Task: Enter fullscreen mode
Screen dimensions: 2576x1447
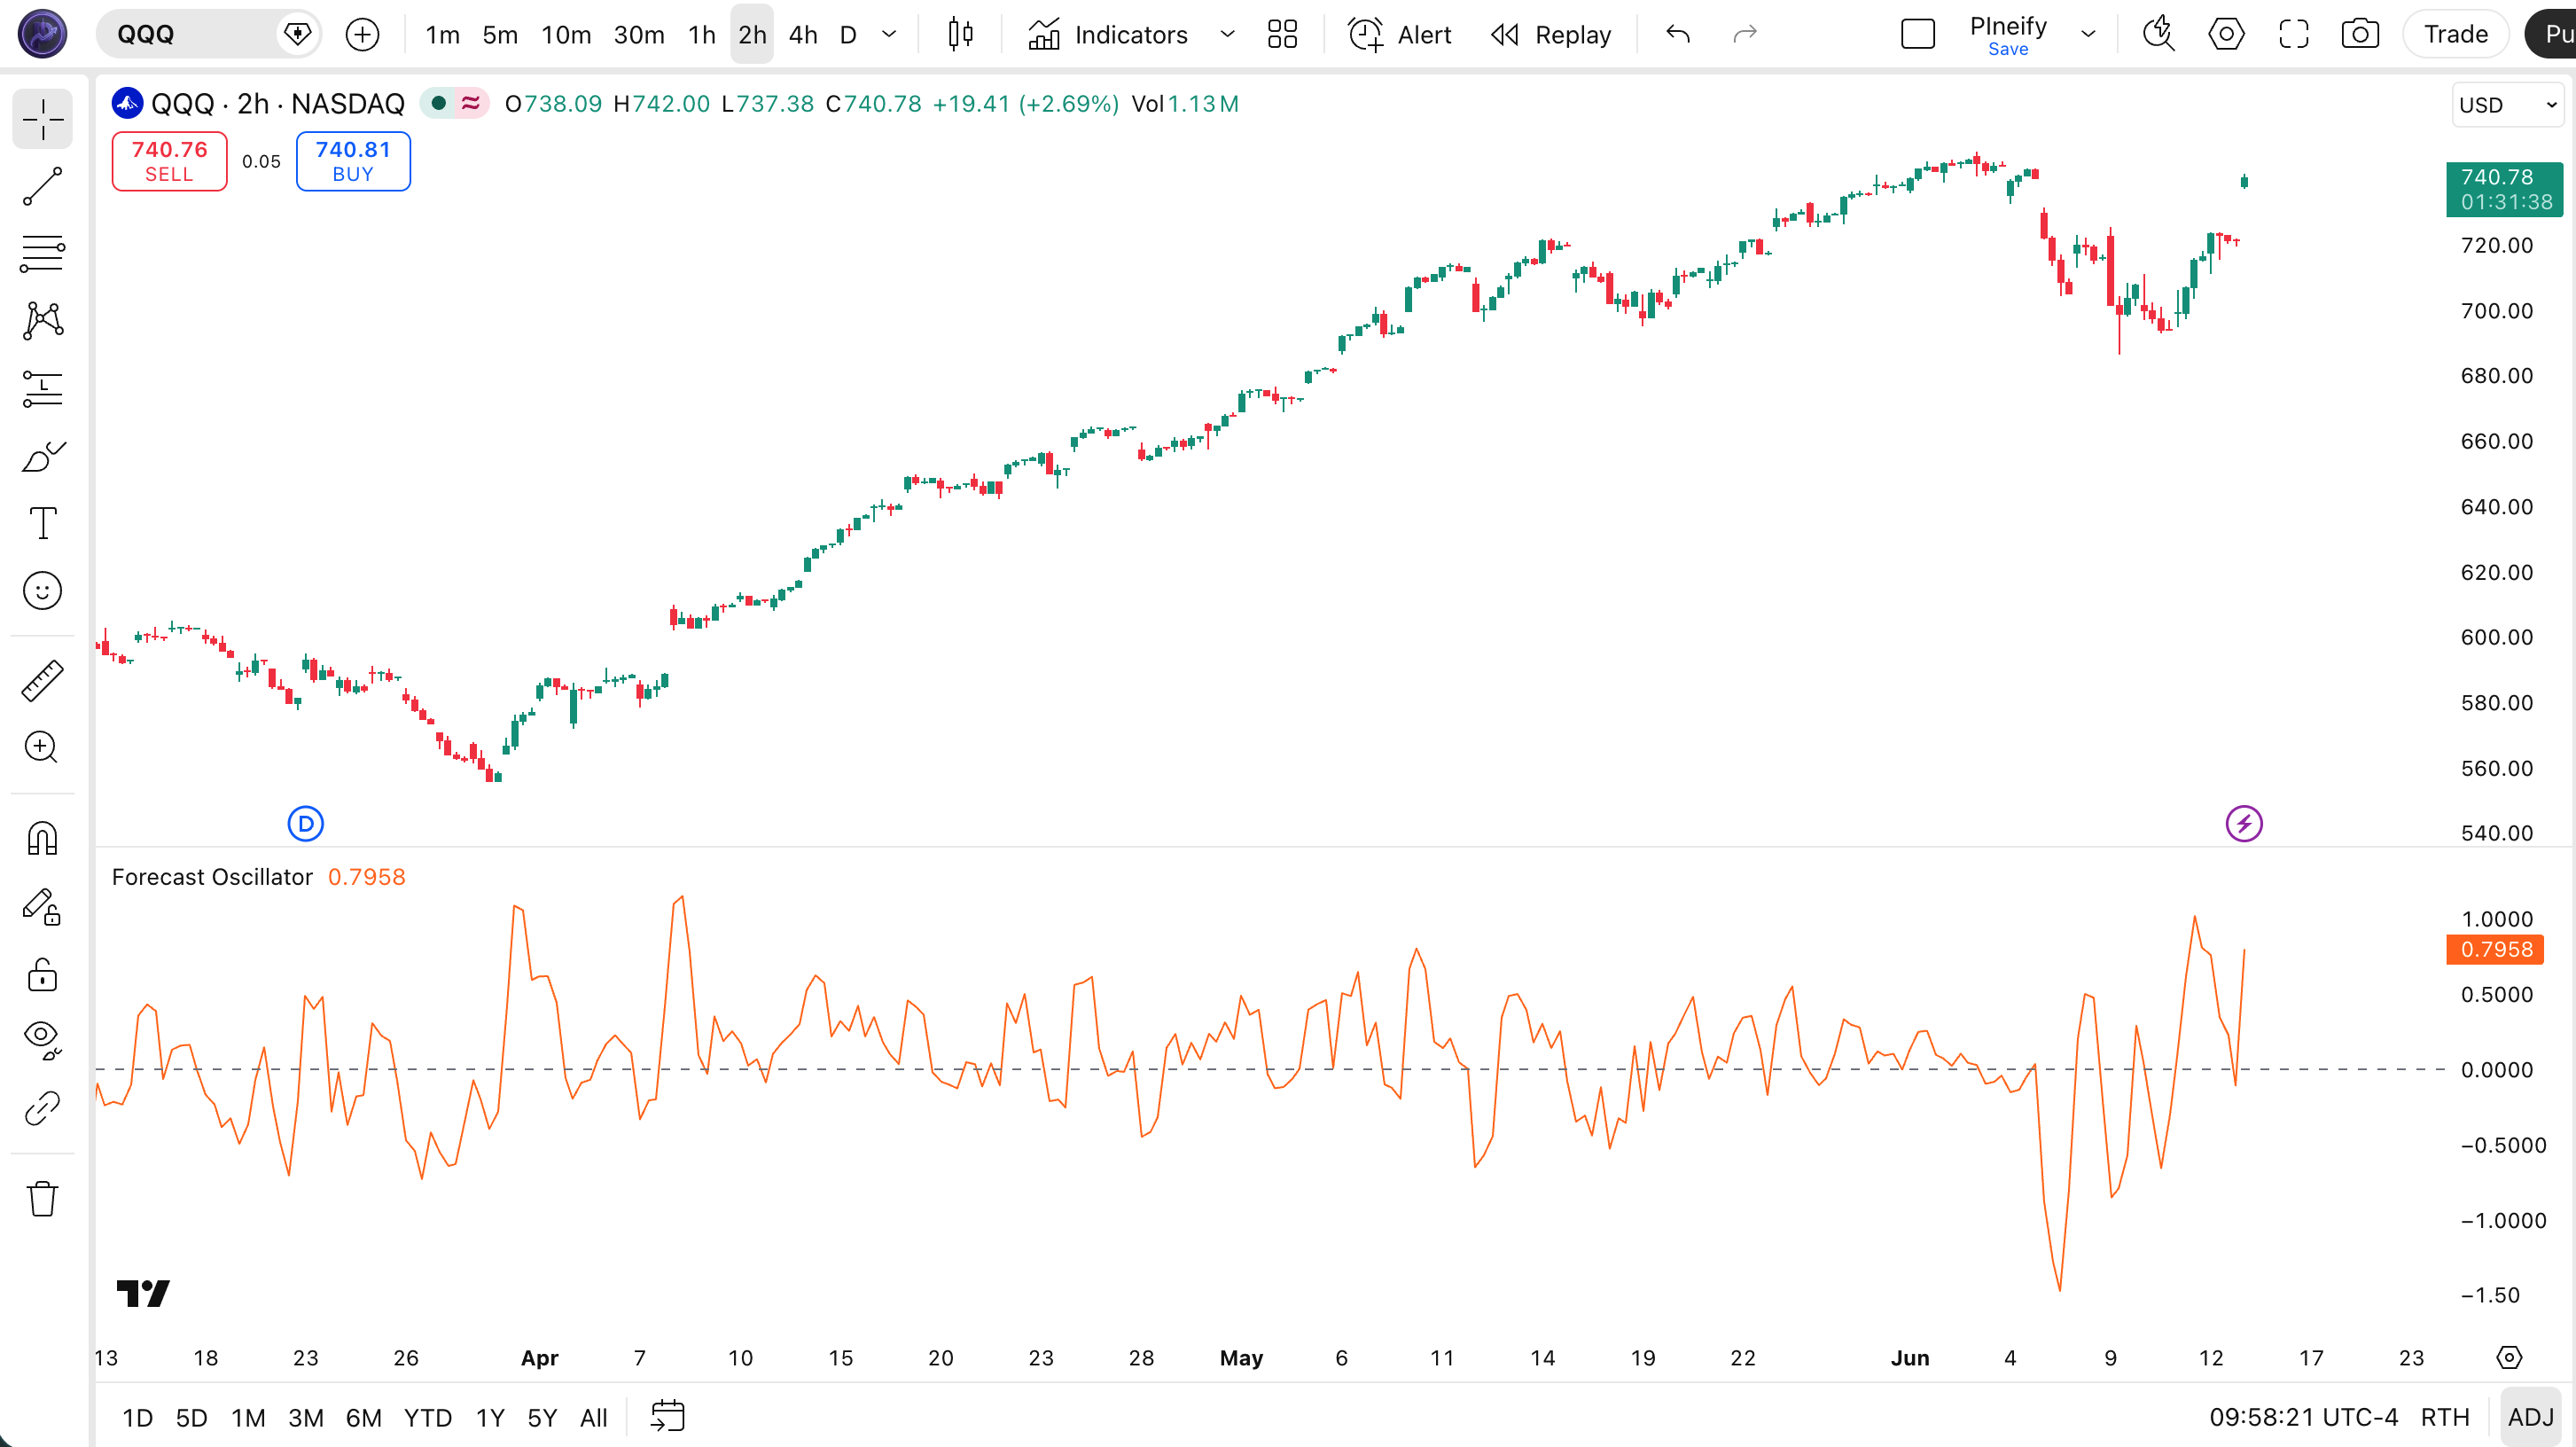Action: coord(2294,35)
